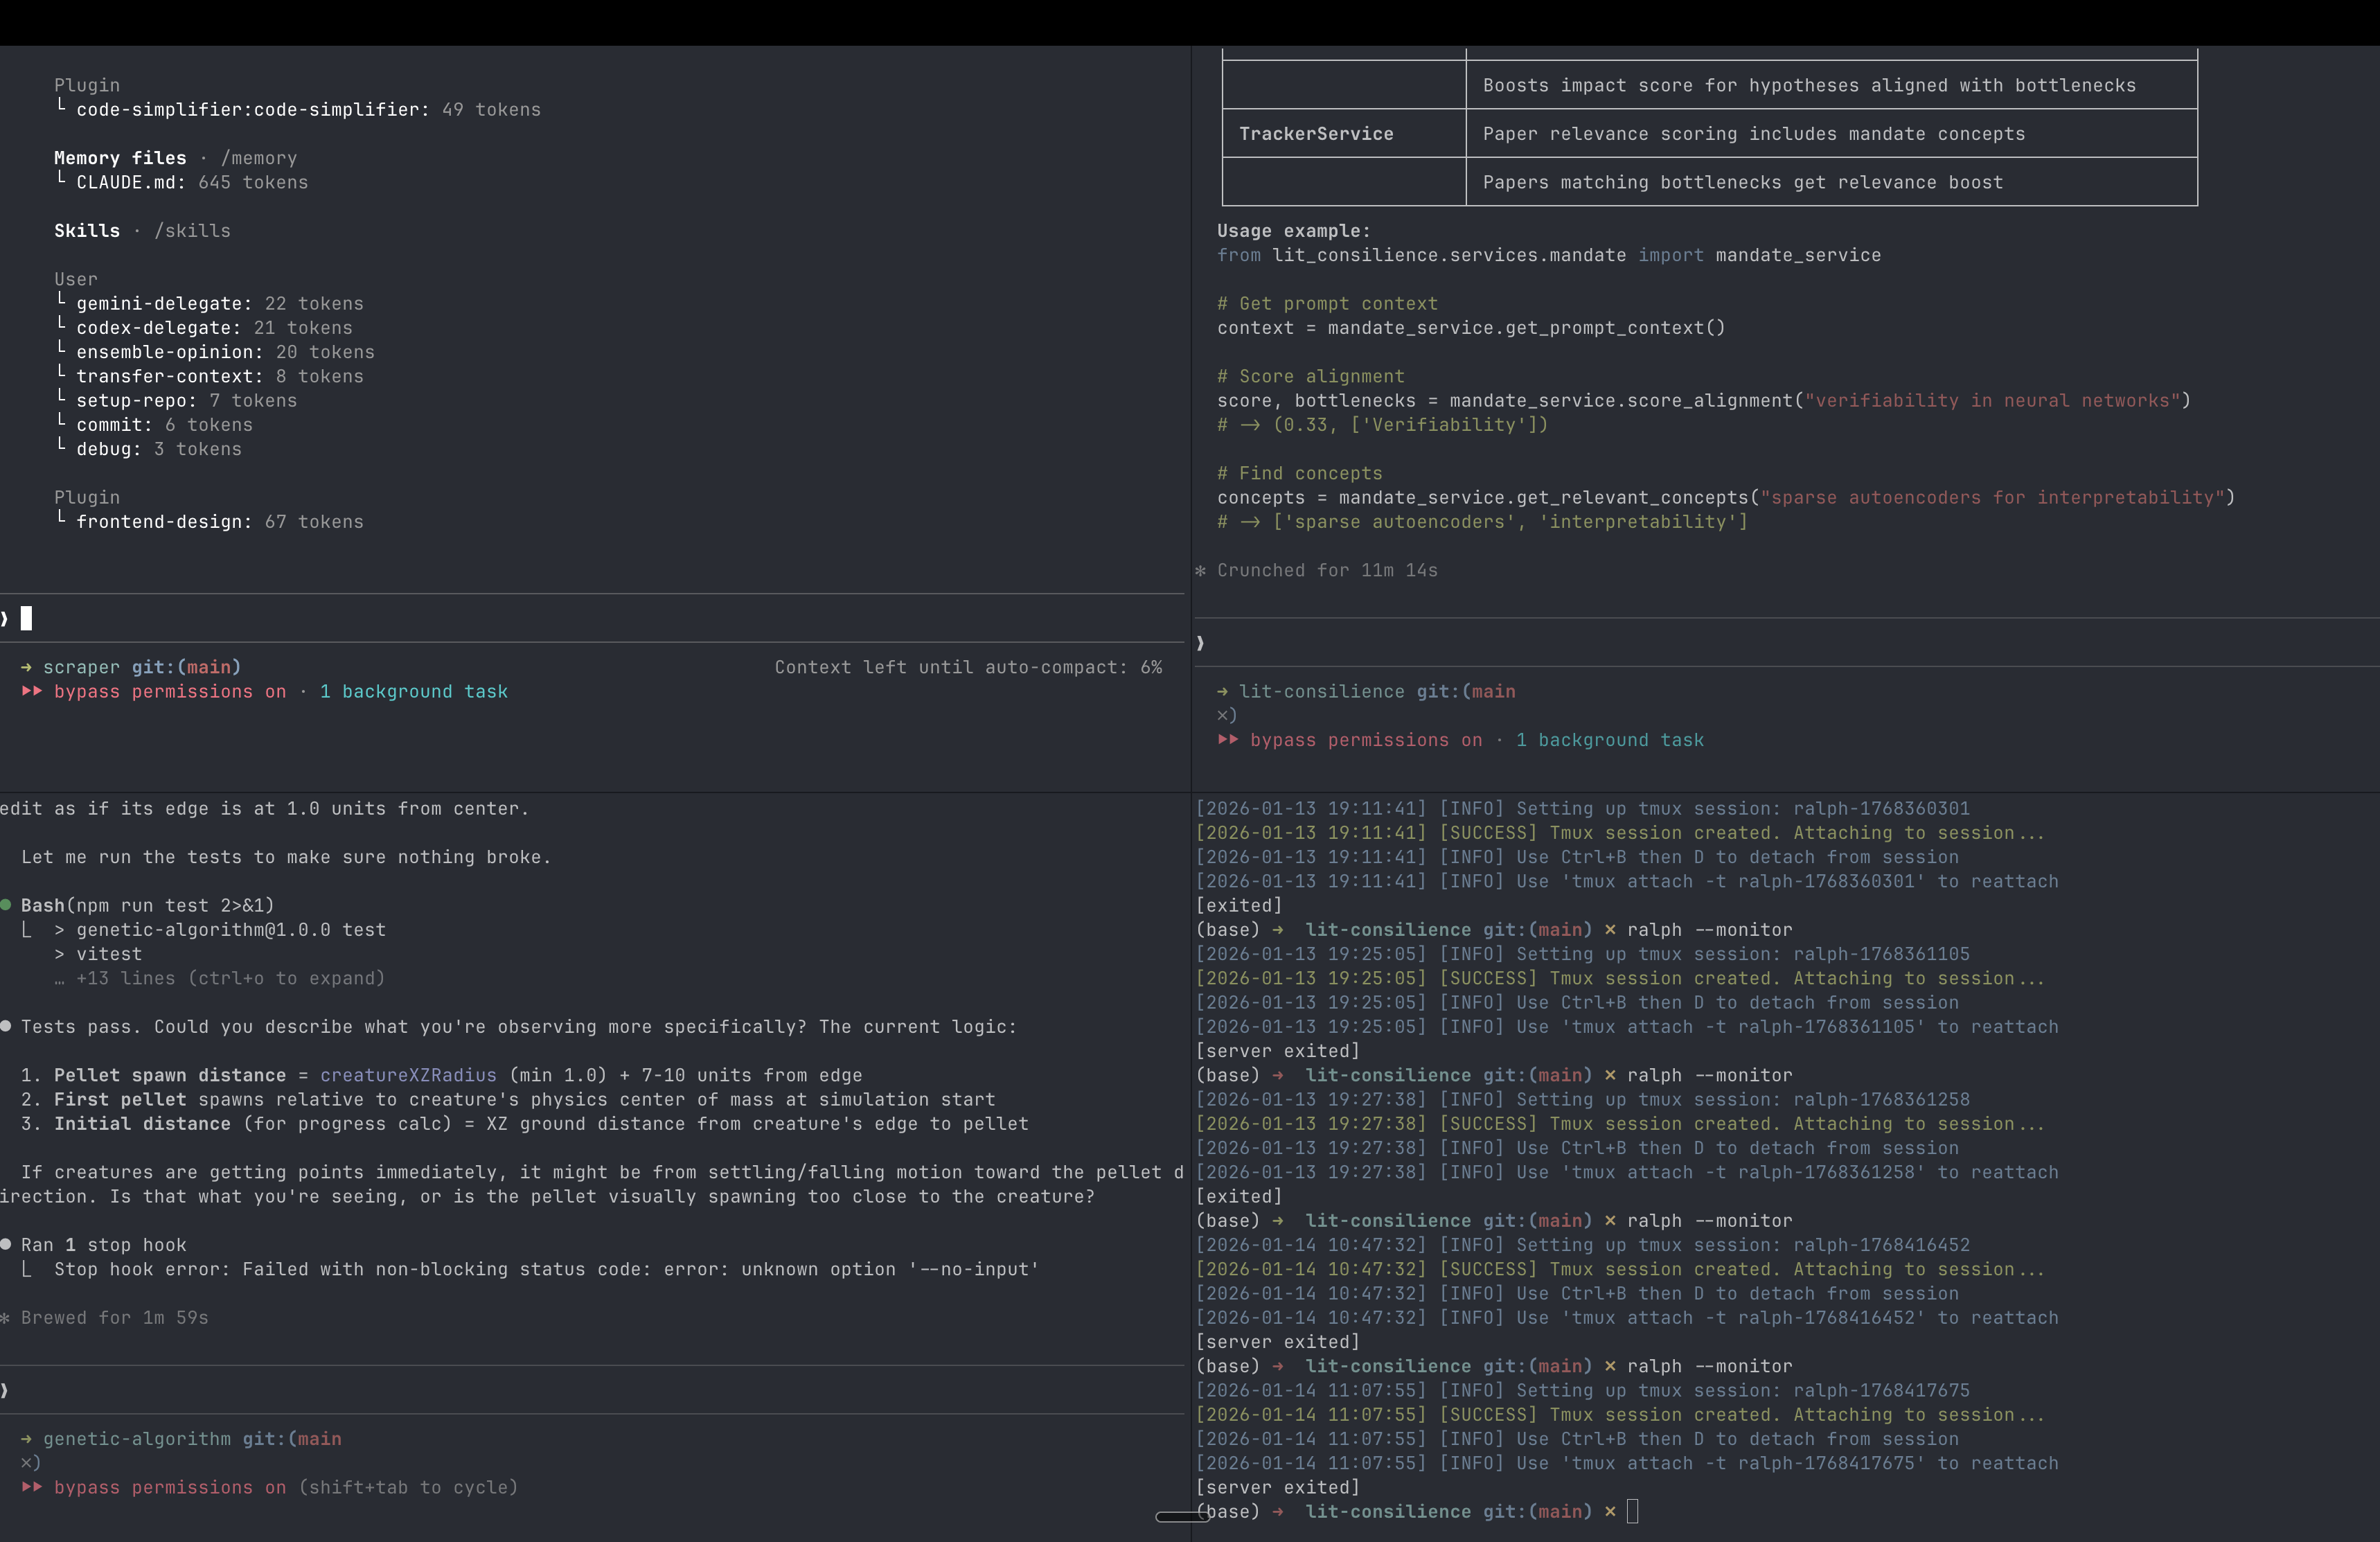Click the Tests pass message bullet
The image size is (2380, 1542).
point(6,1027)
